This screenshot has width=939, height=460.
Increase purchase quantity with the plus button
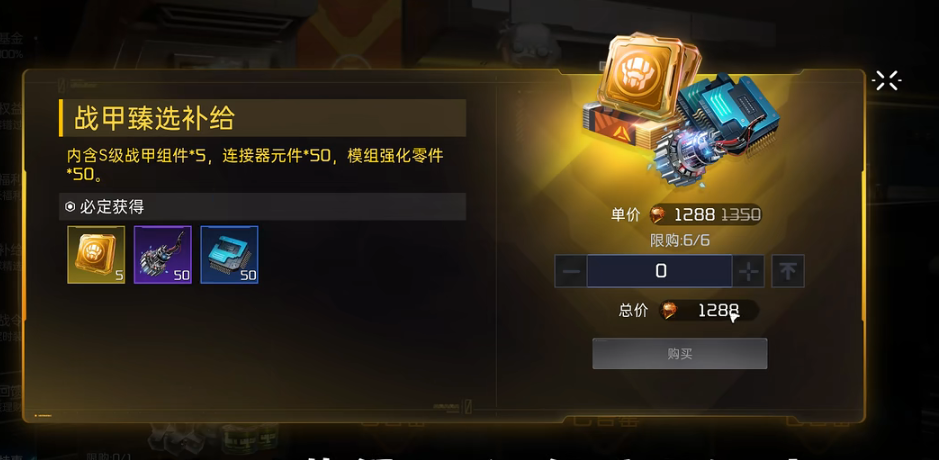749,271
